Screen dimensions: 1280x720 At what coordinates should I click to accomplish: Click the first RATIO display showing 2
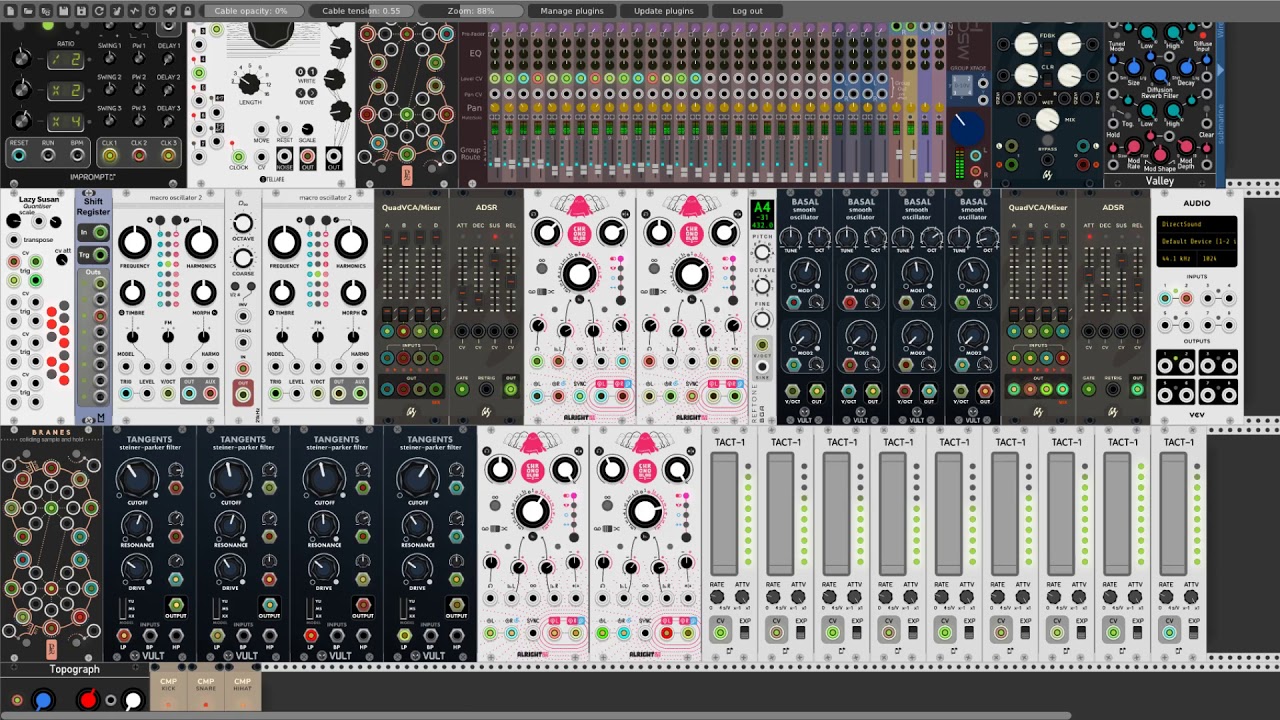(x=66, y=60)
